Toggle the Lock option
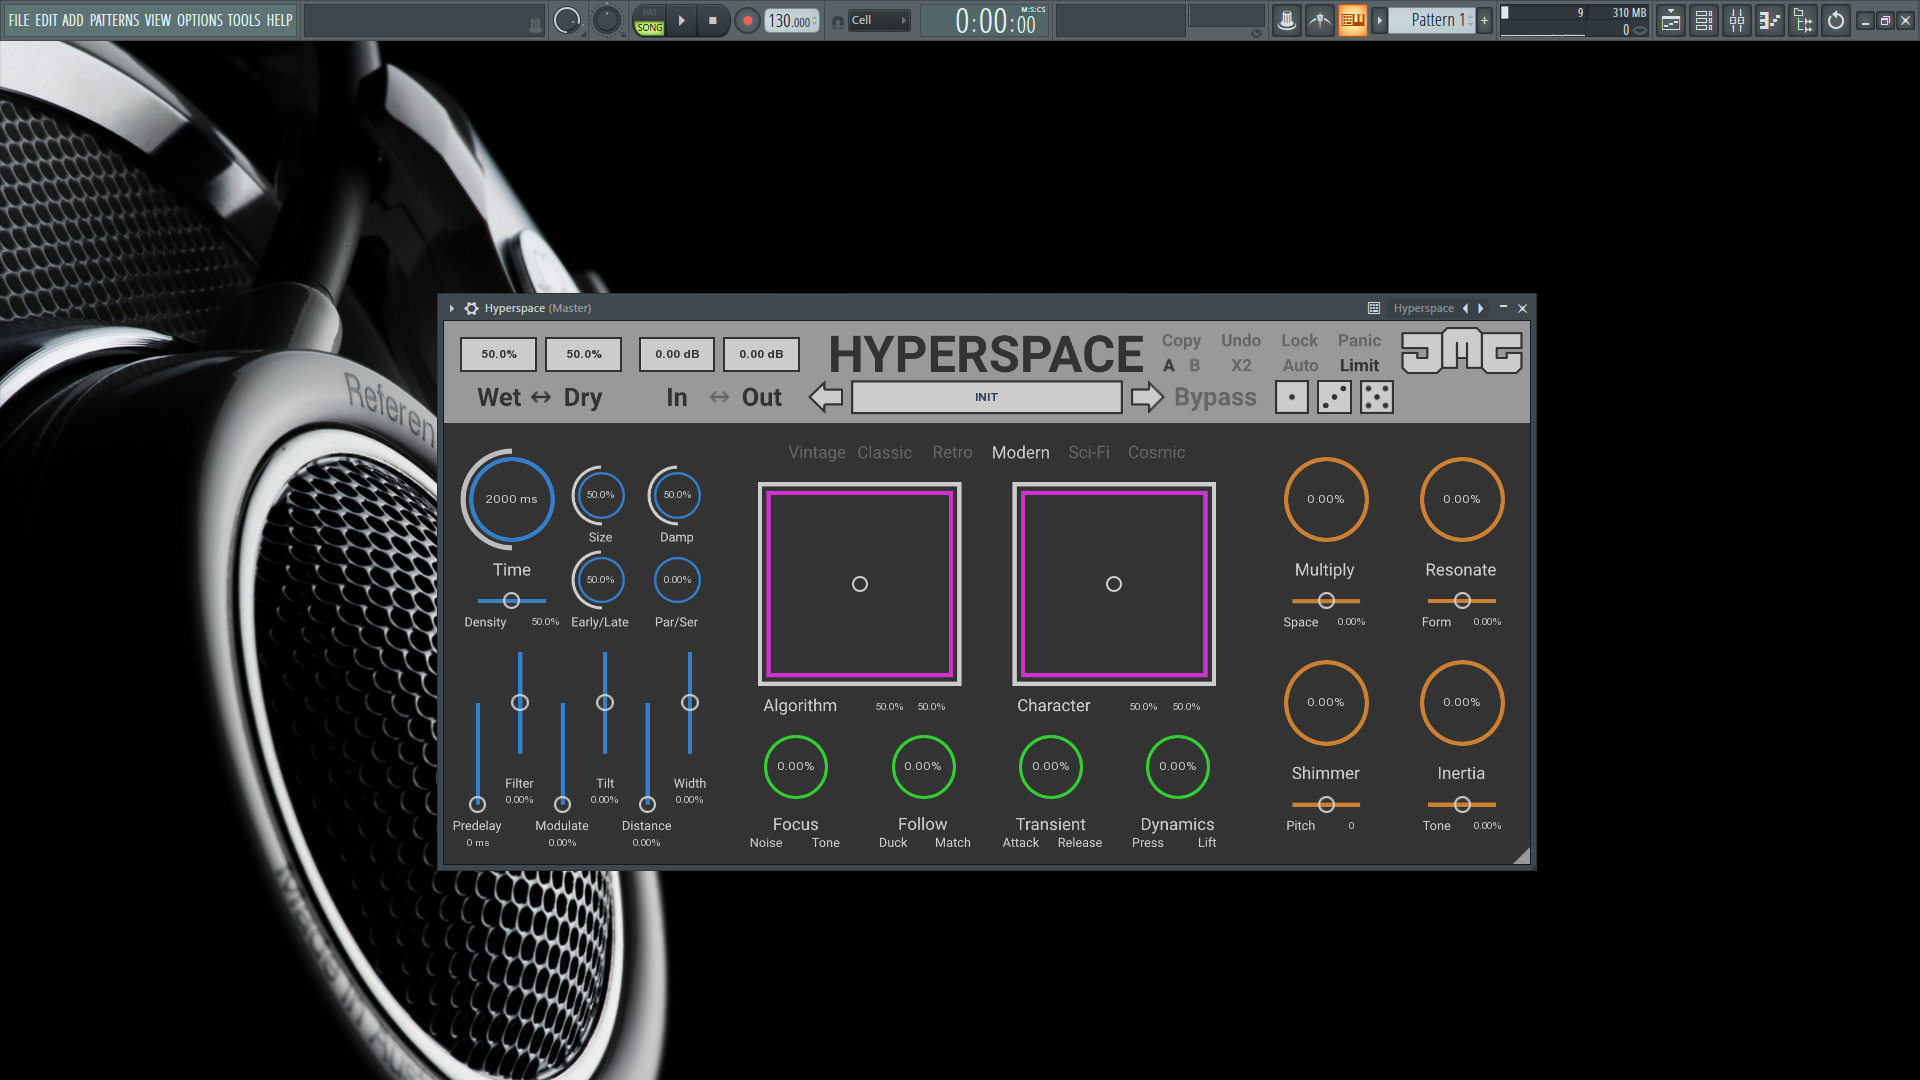This screenshot has width=1920, height=1080. (1300, 341)
